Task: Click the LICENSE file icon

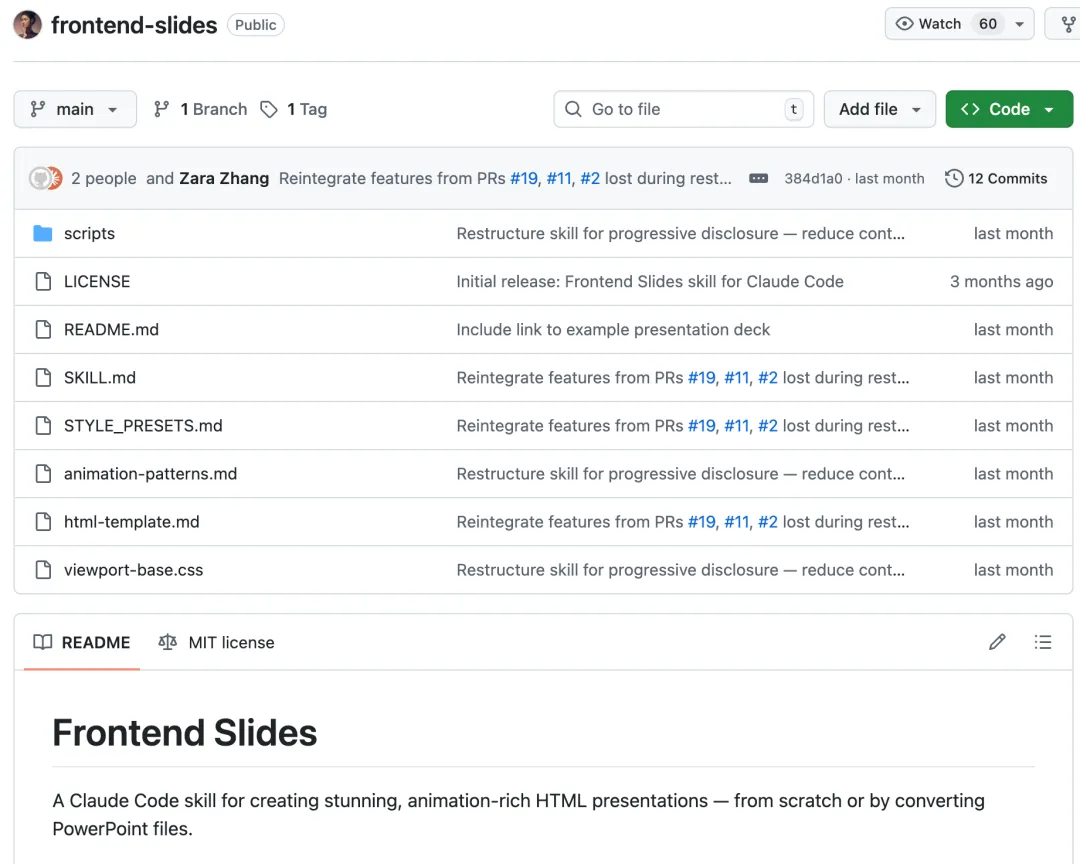Action: click(43, 282)
